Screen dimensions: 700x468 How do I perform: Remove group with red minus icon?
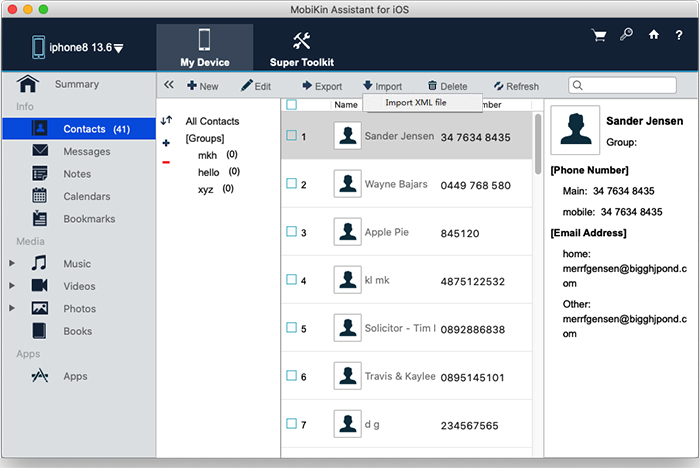[166, 162]
